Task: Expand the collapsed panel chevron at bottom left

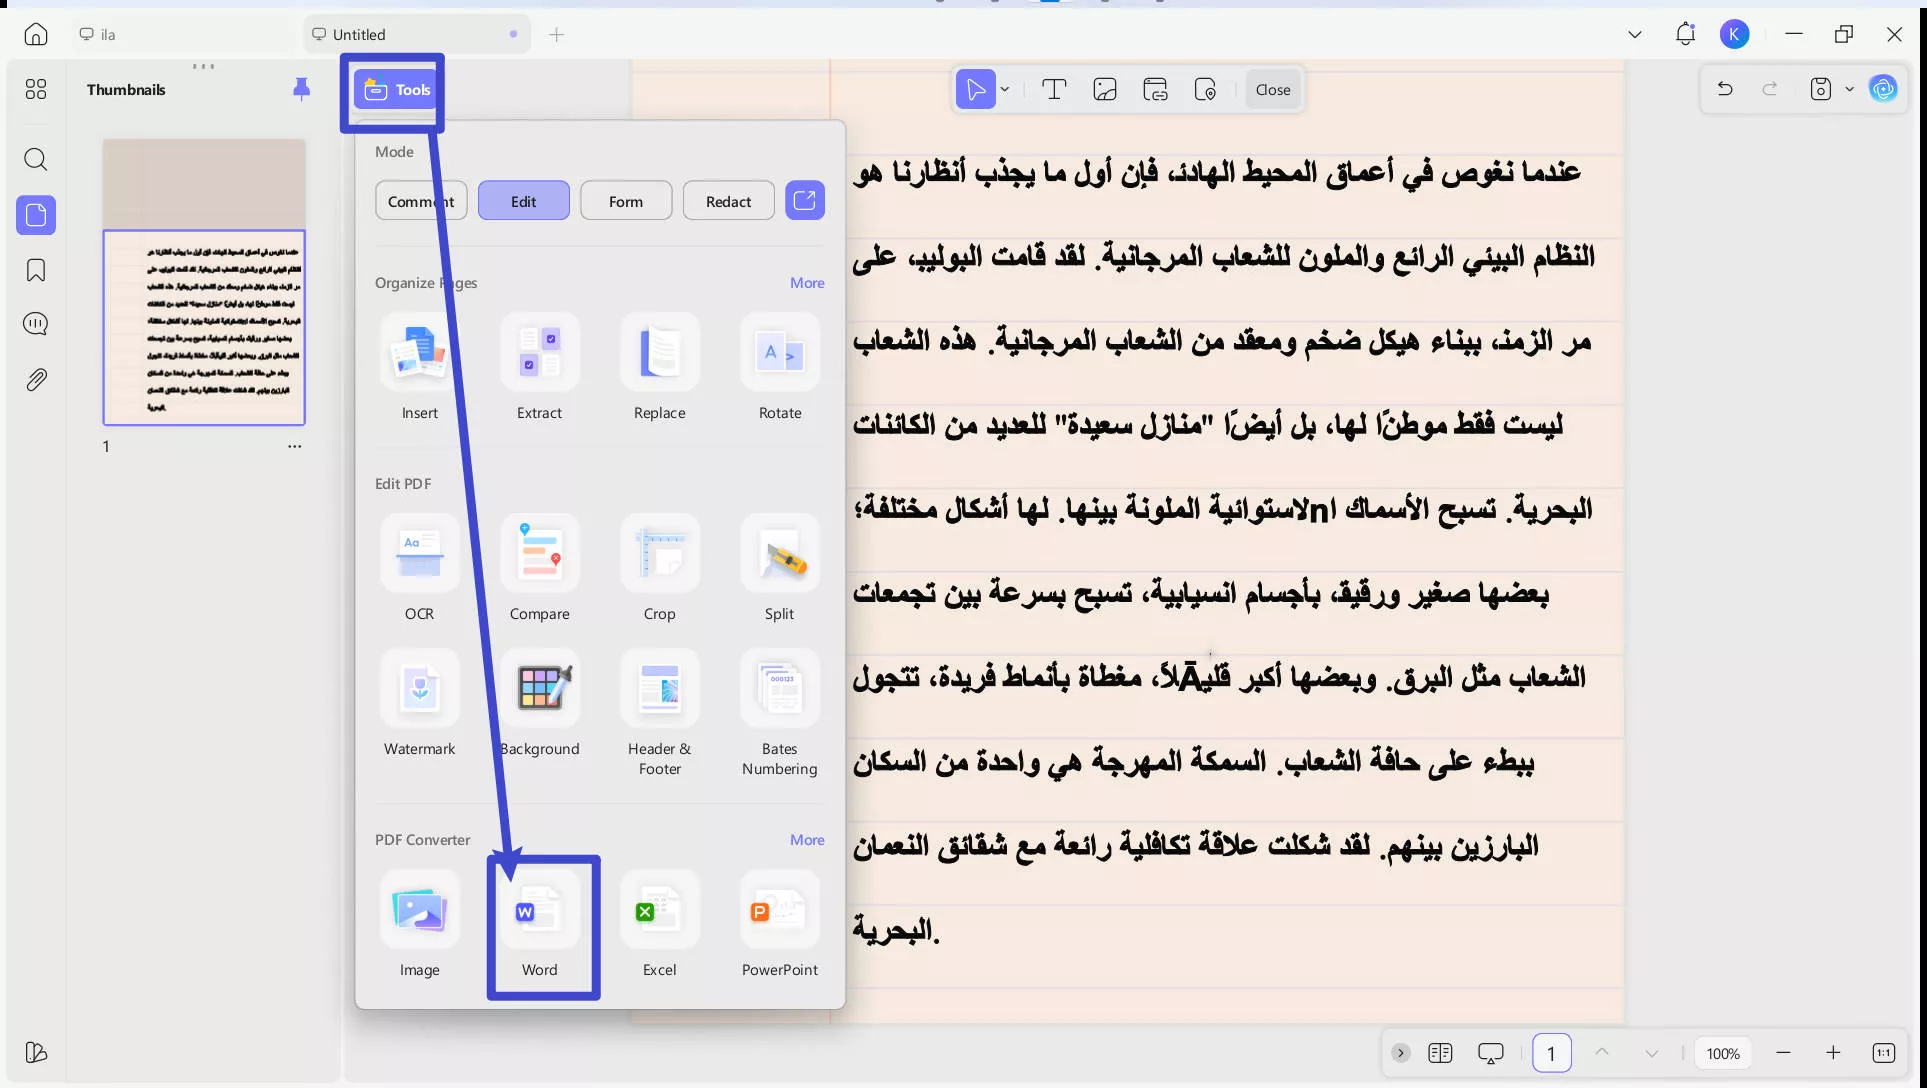Action: point(1400,1053)
